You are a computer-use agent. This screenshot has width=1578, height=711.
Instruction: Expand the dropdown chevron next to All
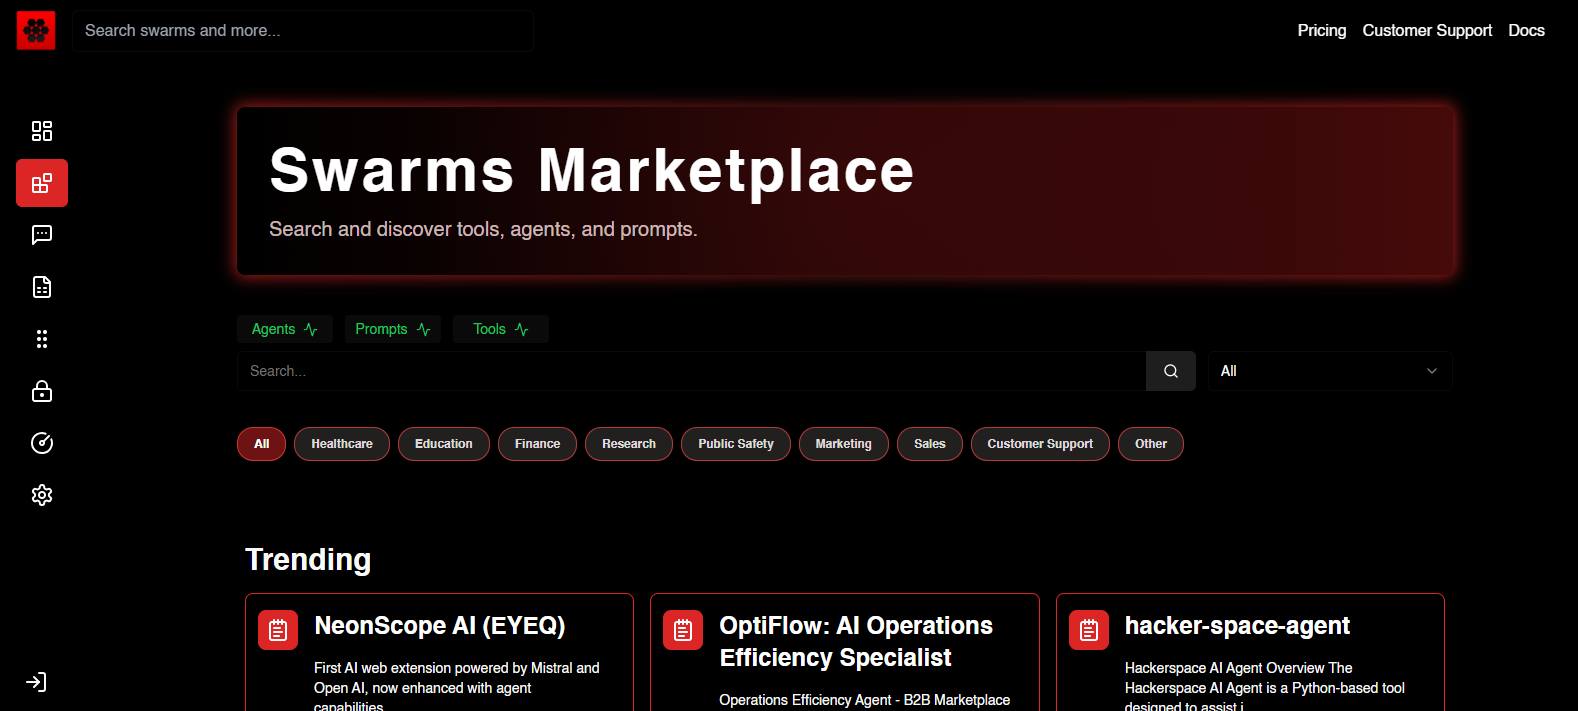1431,371
